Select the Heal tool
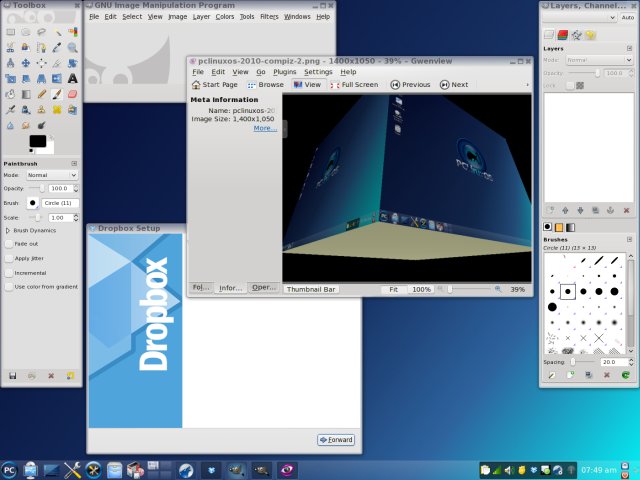Screen dimensions: 640x480 click(57, 110)
